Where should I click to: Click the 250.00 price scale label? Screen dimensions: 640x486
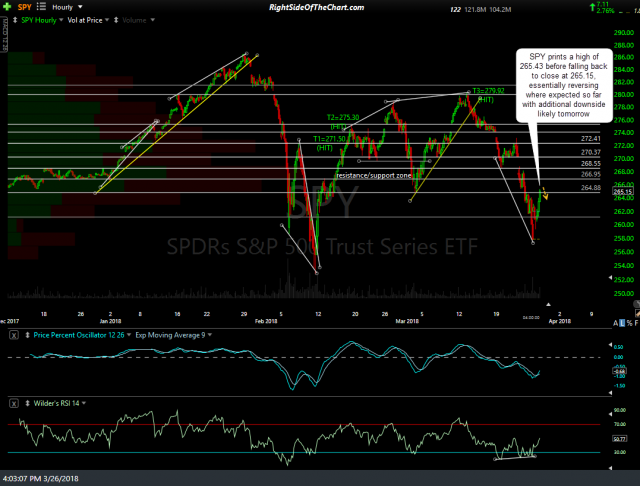[624, 293]
